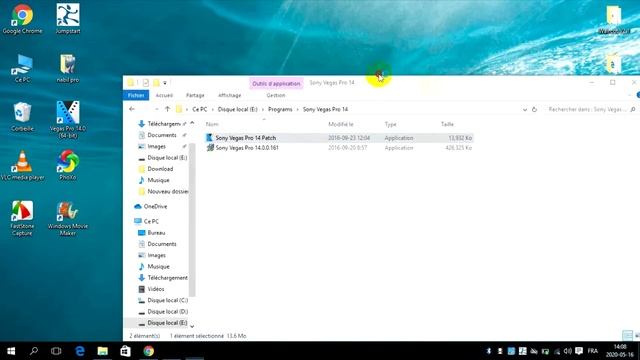Screen dimensions: 640x360
Task: Open Microsoft Store taskbar icon
Action: [125, 351]
